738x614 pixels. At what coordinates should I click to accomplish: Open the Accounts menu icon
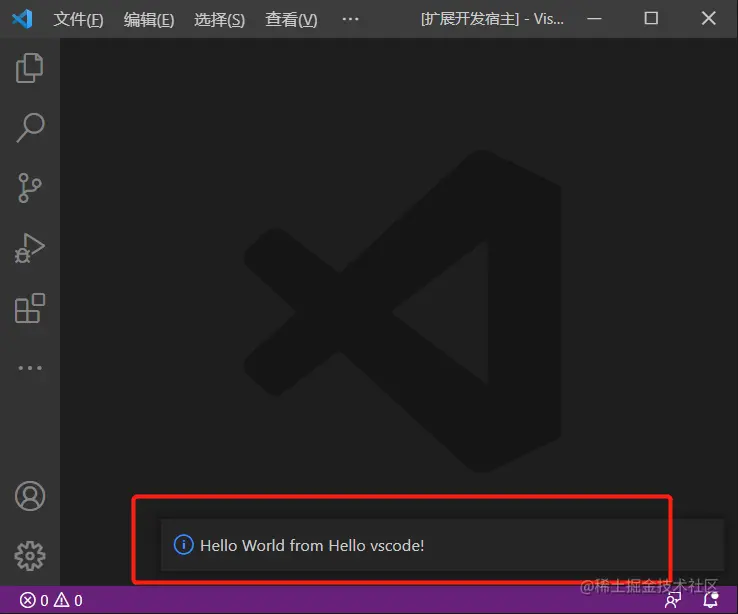(x=30, y=496)
